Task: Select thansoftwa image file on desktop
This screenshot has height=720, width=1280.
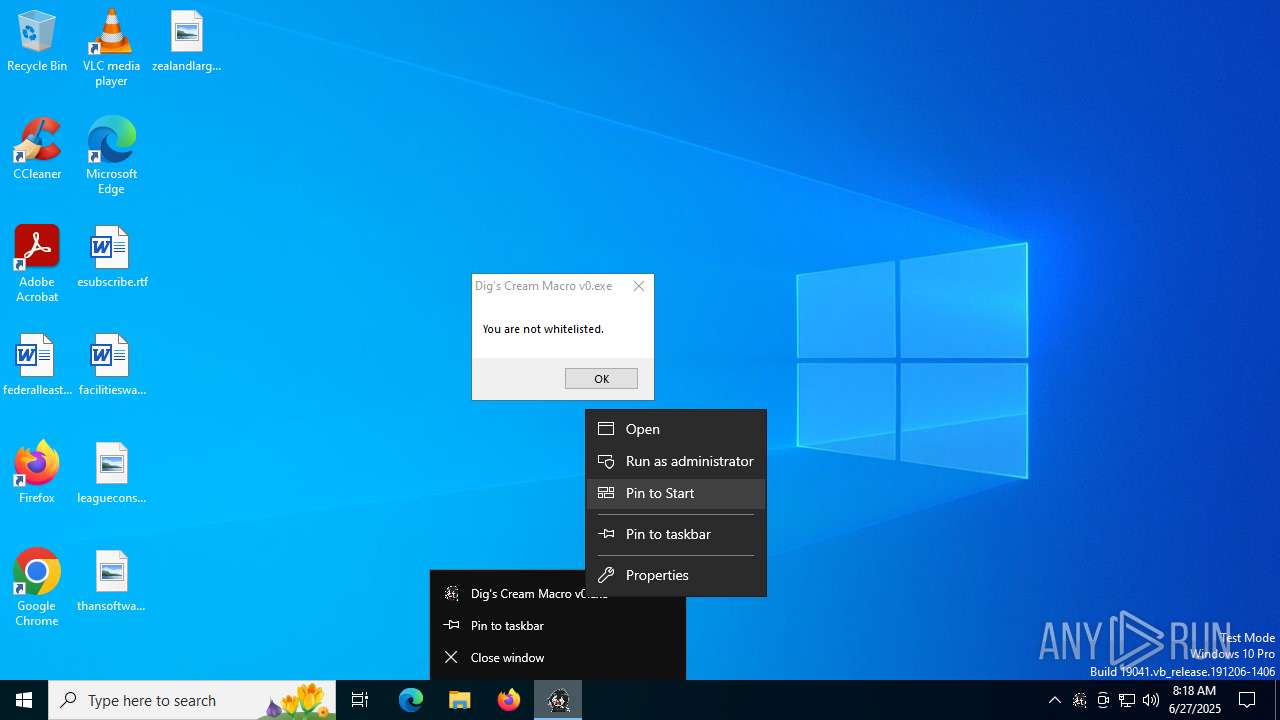Action: click(112, 582)
